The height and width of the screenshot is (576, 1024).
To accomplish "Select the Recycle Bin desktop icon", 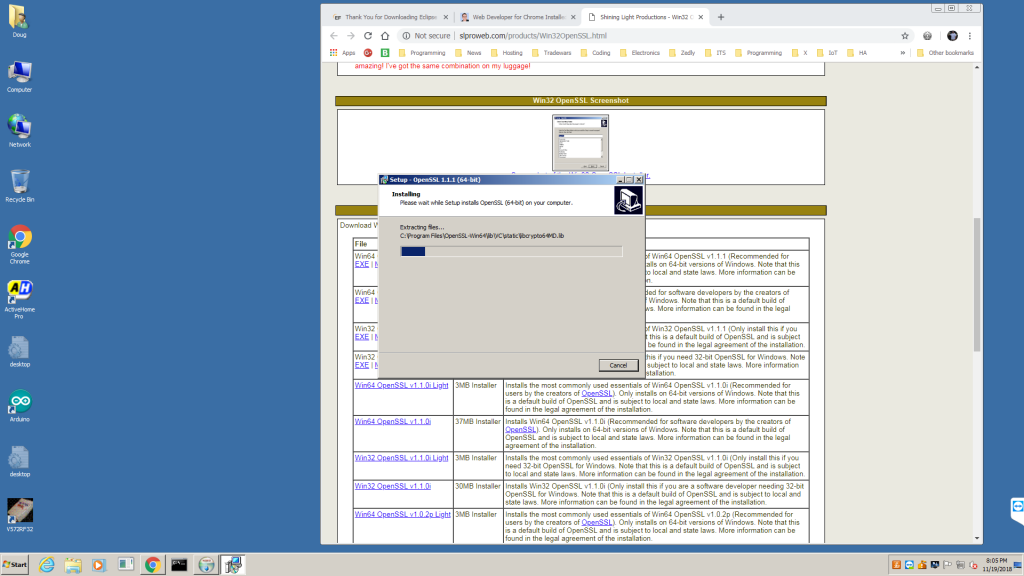I will (x=20, y=186).
